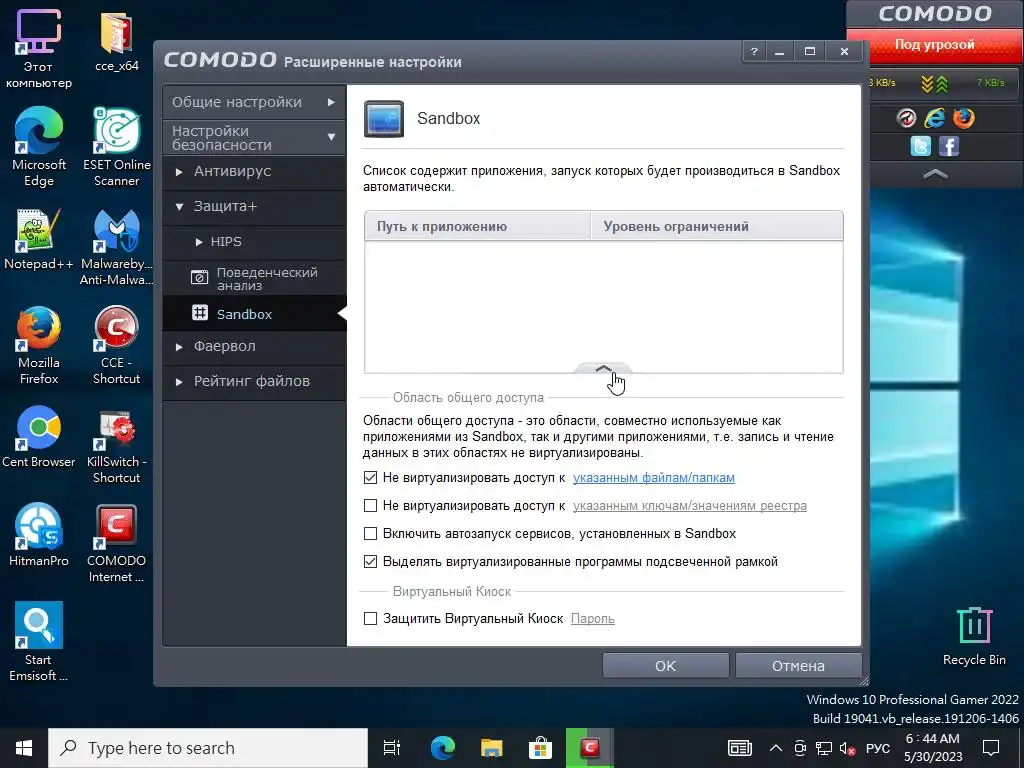Sort by Путь к приложению column
Viewport: 1024px width, 768px height.
coord(477,227)
